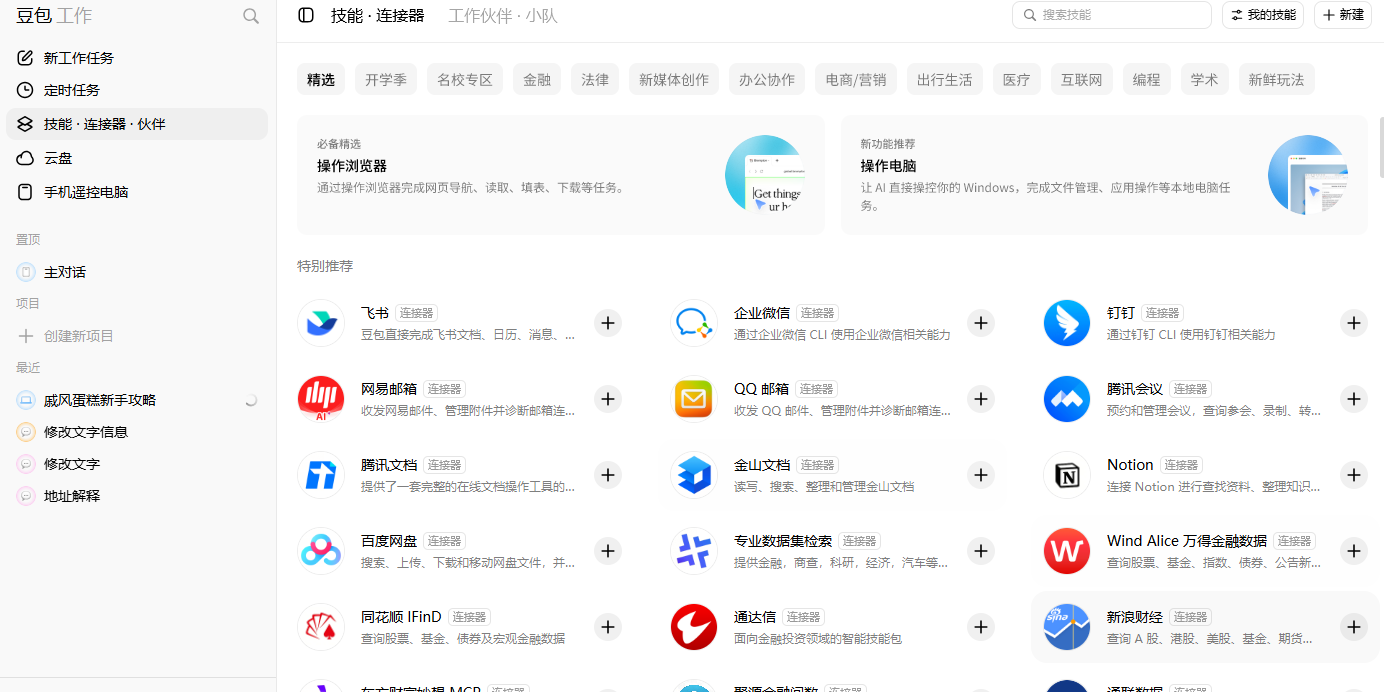The height and width of the screenshot is (692, 1384).
Task: Open 定时任务 in the sidebar
Action: (x=137, y=90)
